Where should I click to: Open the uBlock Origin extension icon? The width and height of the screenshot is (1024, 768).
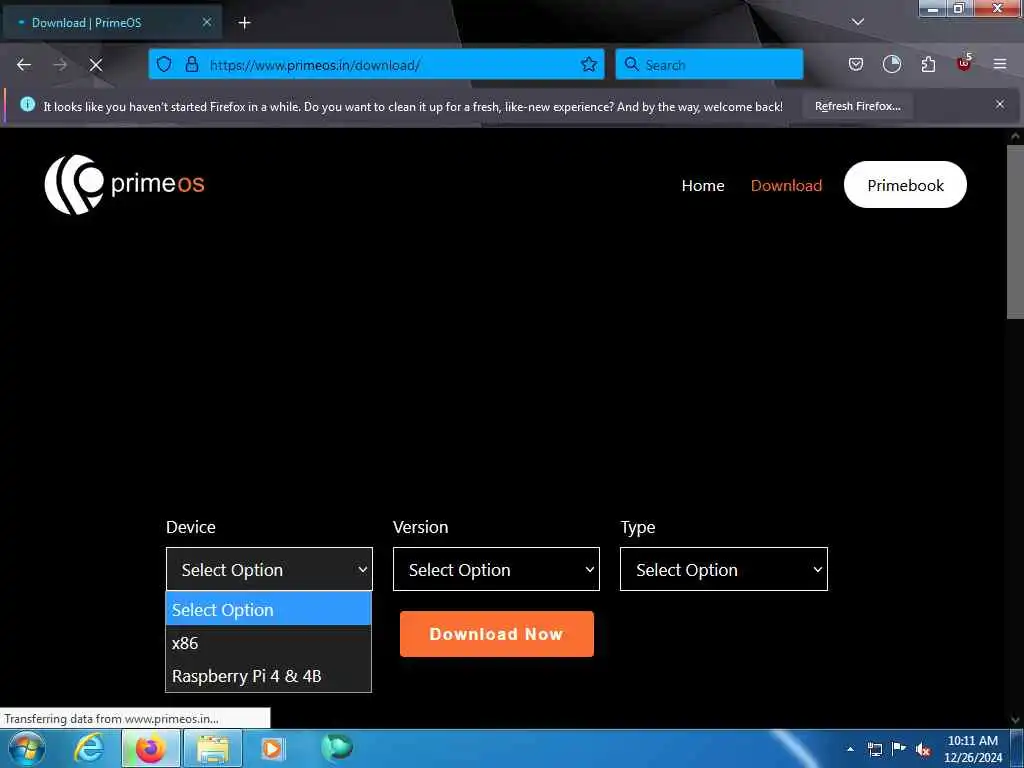tap(964, 63)
